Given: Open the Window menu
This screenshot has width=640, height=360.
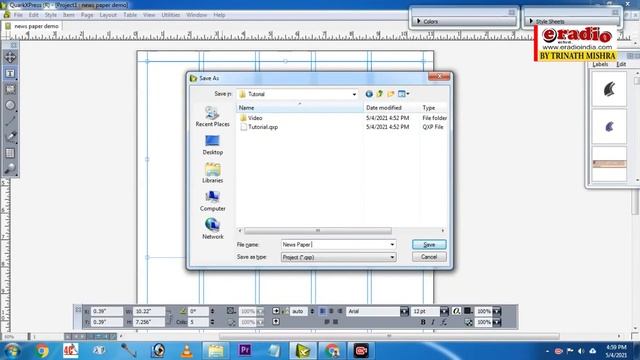Looking at the screenshot, I should point(196,15).
